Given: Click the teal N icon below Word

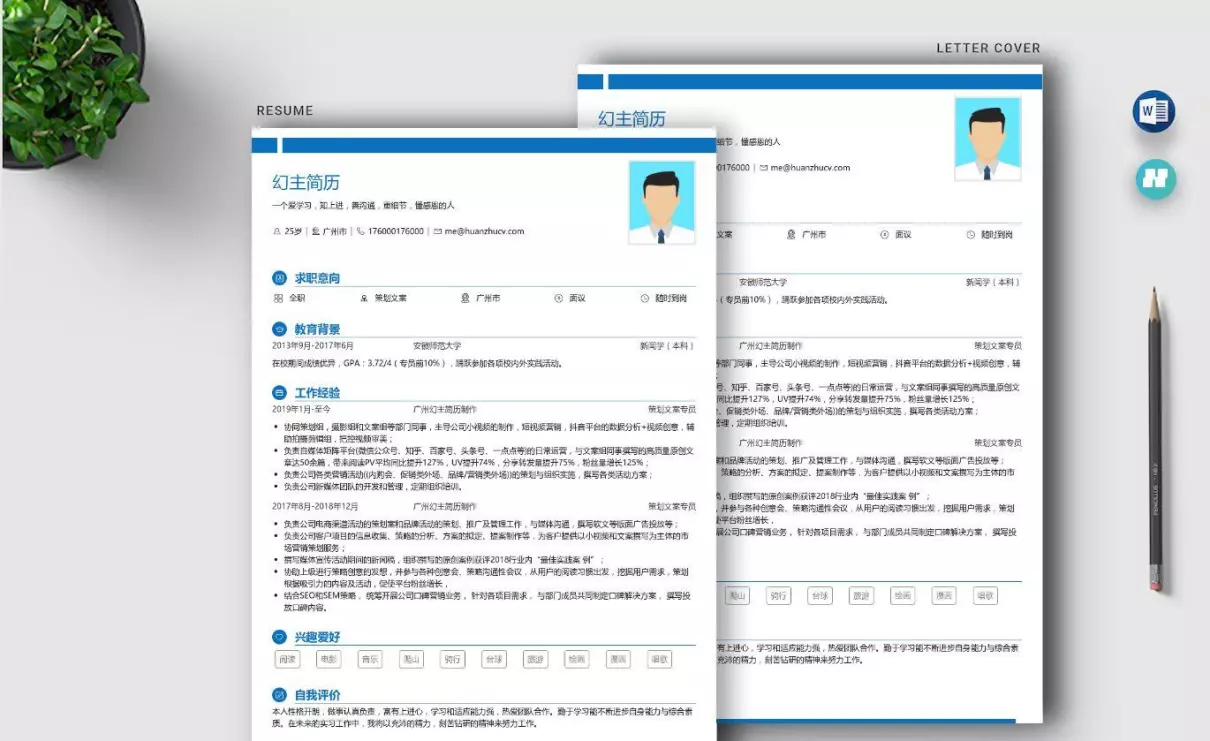Looking at the screenshot, I should pos(1156,179).
